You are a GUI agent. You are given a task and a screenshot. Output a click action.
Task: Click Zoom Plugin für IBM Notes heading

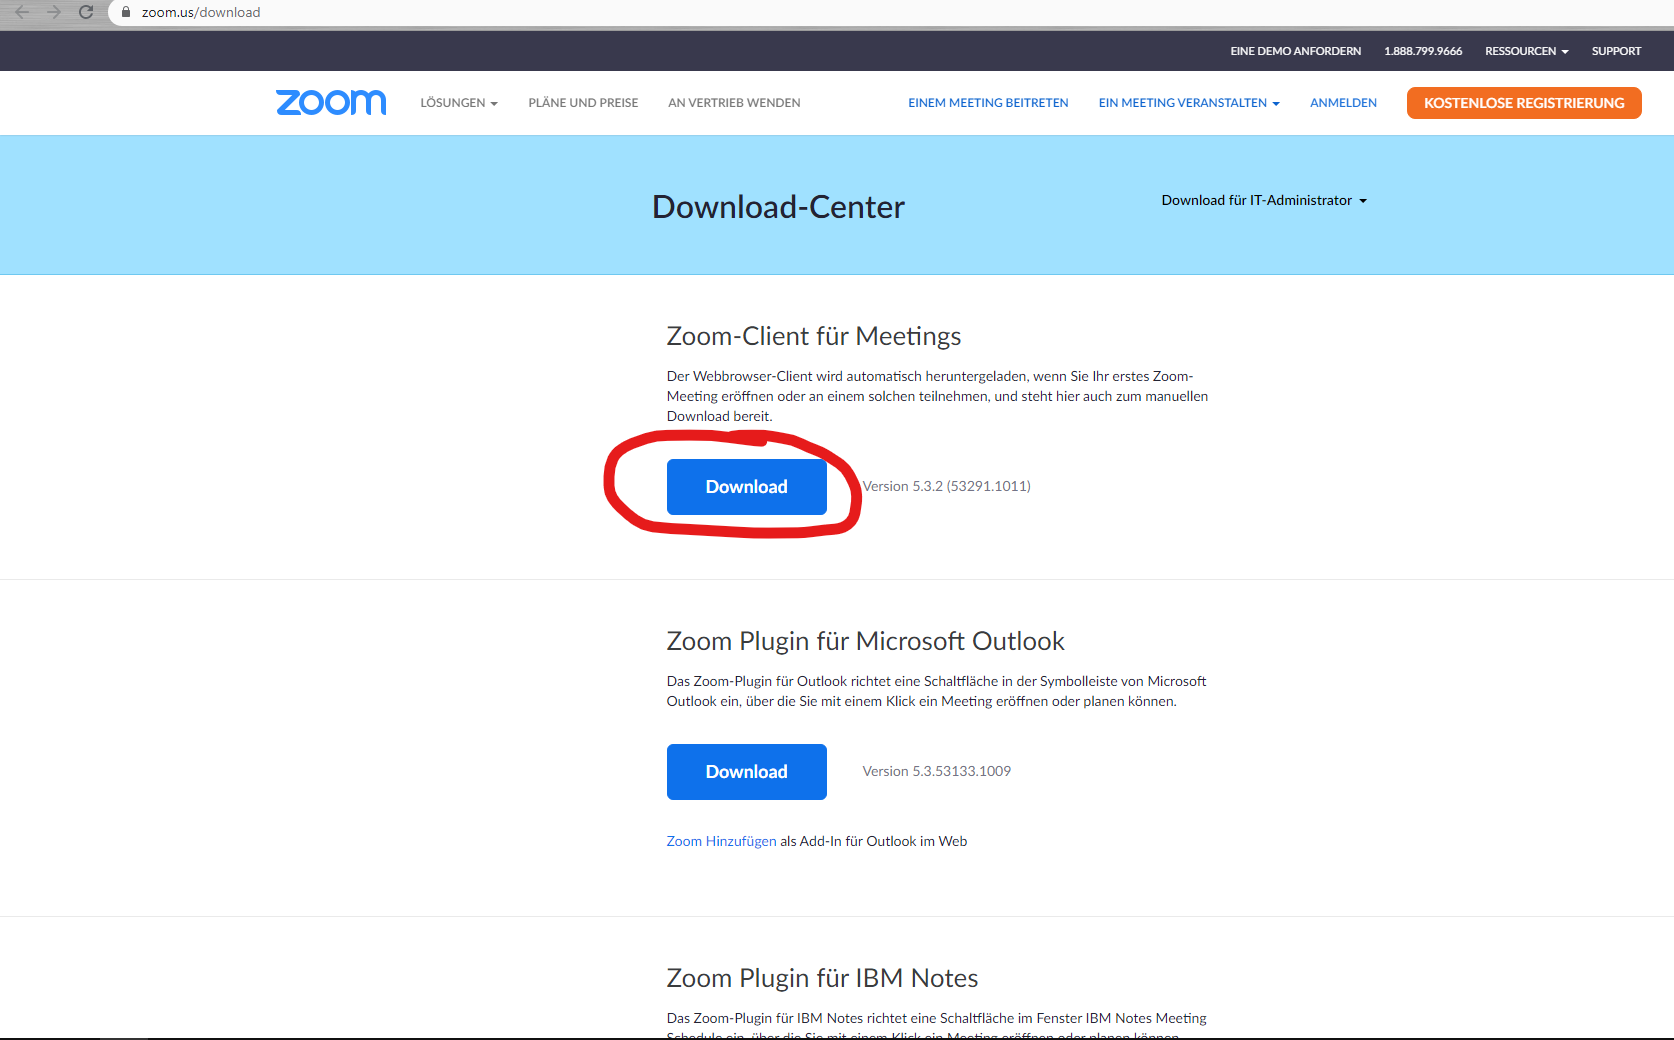point(822,978)
